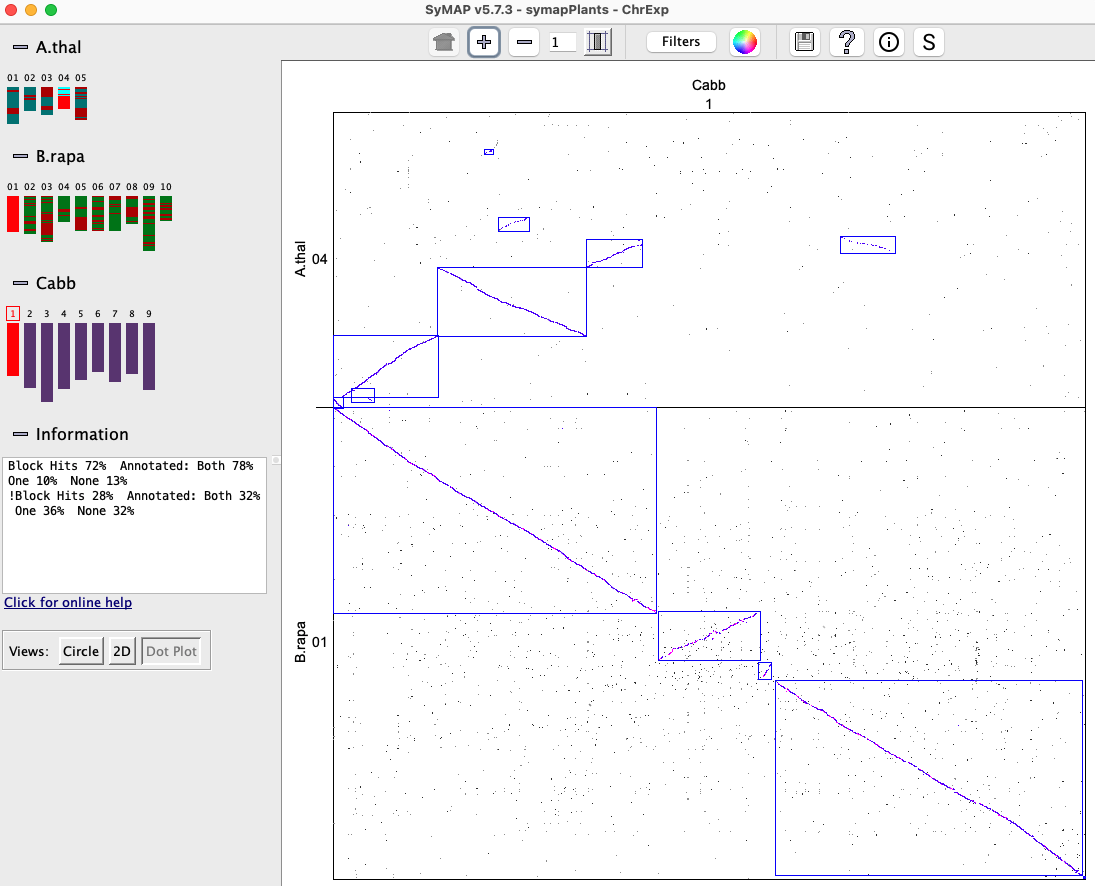Open the Filters dialog
The image size is (1095, 886).
pyautogui.click(x=681, y=42)
